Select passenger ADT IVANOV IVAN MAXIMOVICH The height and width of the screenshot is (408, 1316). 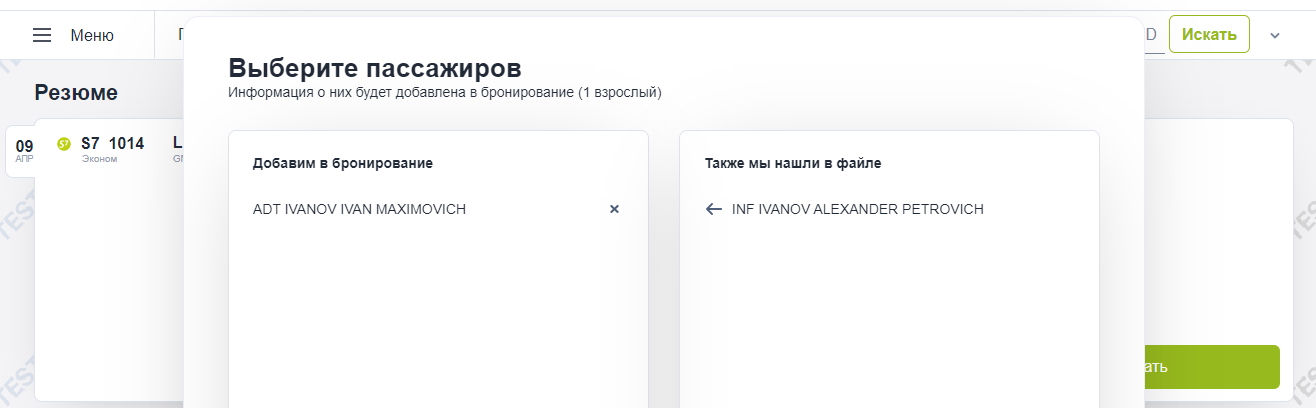tap(359, 209)
